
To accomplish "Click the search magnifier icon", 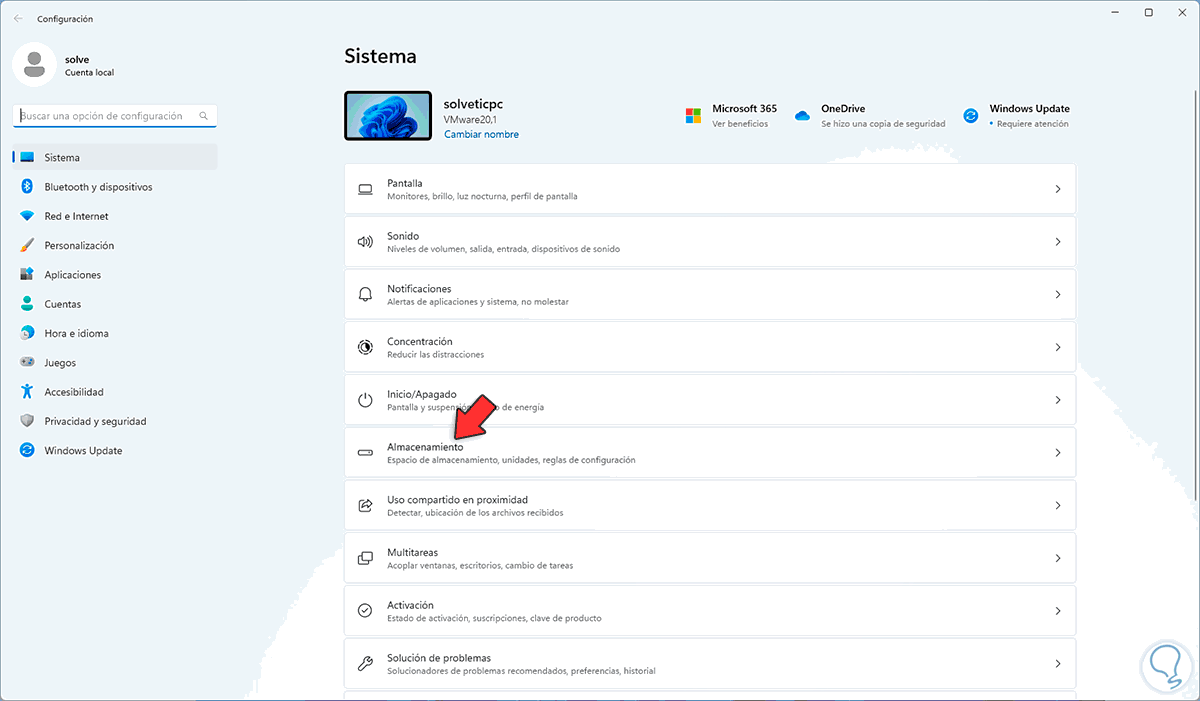I will tap(204, 116).
